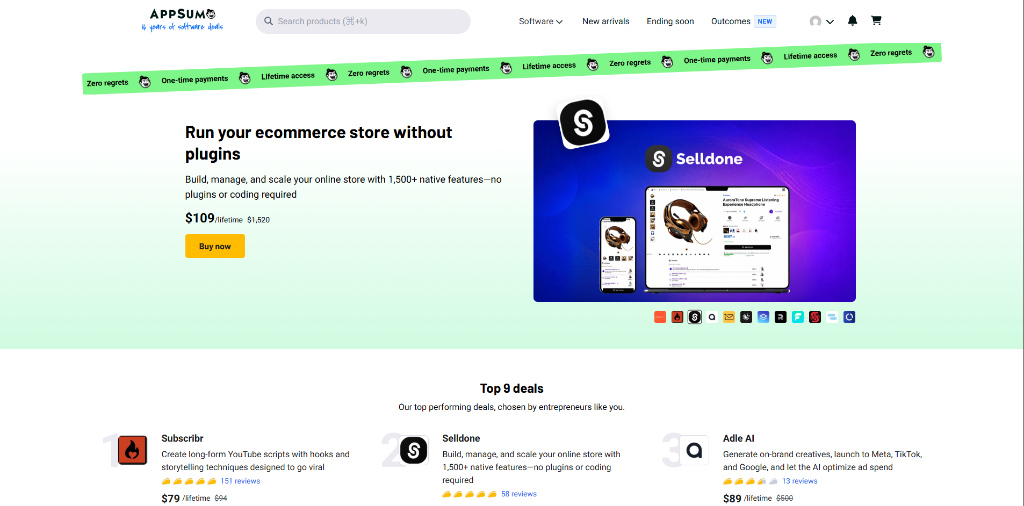Open the Selldone deal icon in Top 9
The height and width of the screenshot is (506, 1024).
pyautogui.click(x=413, y=451)
